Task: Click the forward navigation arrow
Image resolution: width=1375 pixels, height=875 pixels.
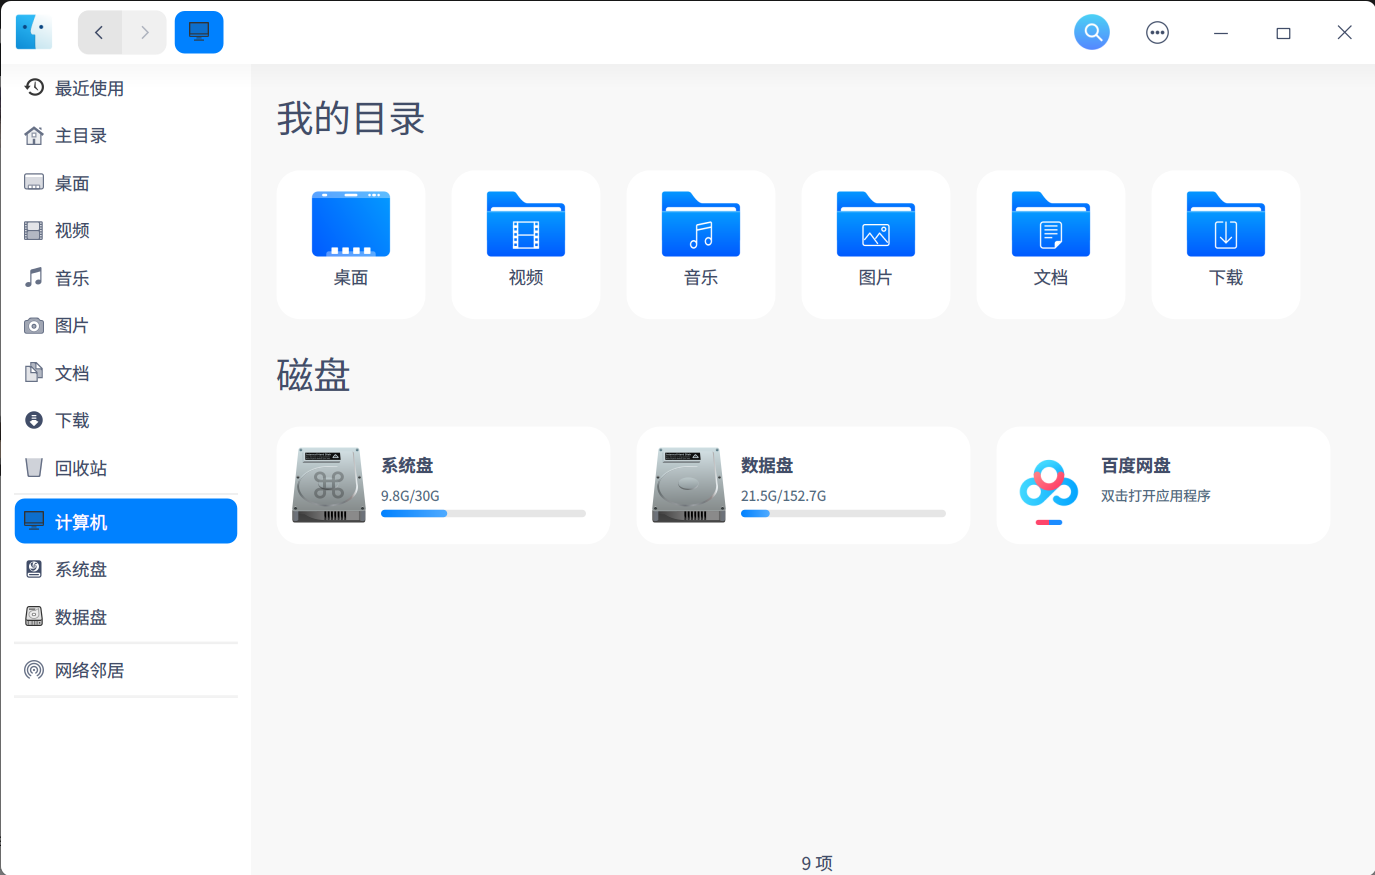Action: click(x=144, y=31)
